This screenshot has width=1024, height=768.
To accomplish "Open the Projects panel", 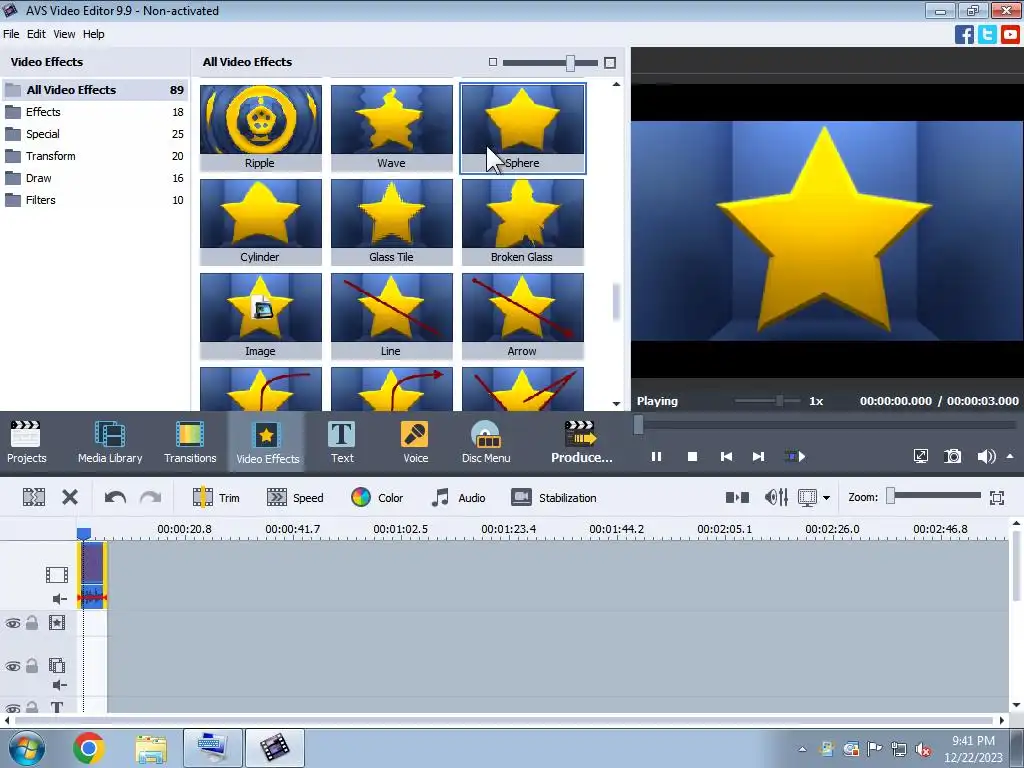I will click(26, 442).
